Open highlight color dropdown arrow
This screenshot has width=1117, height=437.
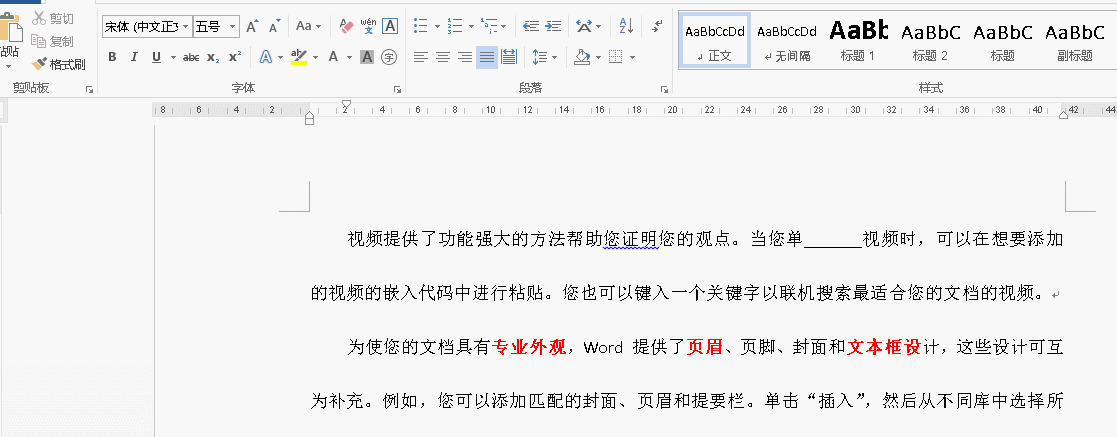coord(316,57)
